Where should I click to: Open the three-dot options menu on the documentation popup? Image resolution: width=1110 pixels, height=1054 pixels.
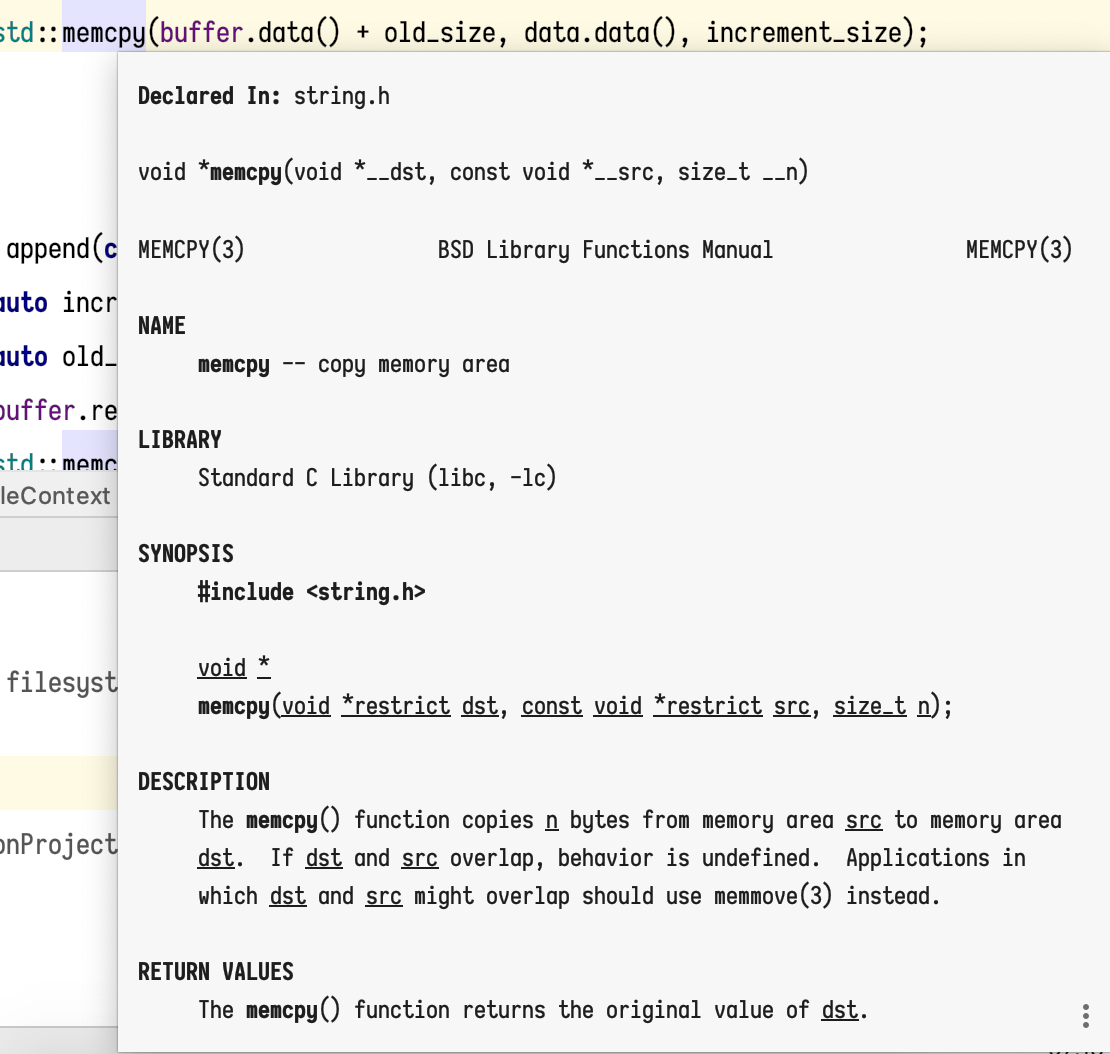(1088, 1016)
